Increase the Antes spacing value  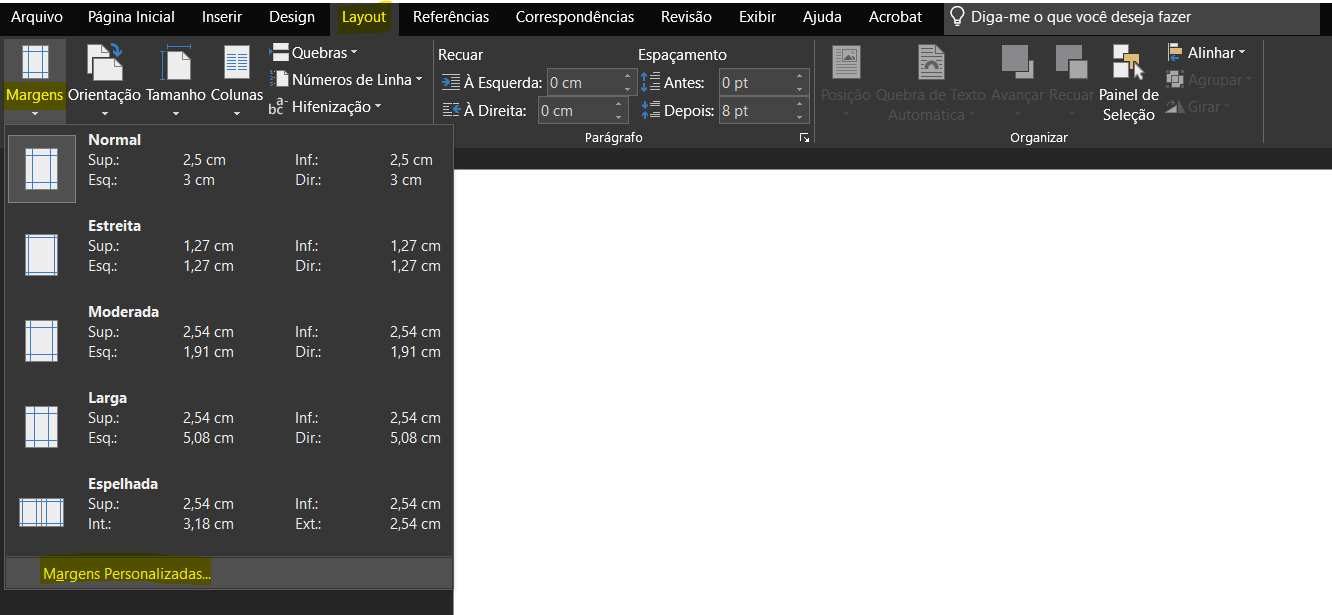coord(800,76)
